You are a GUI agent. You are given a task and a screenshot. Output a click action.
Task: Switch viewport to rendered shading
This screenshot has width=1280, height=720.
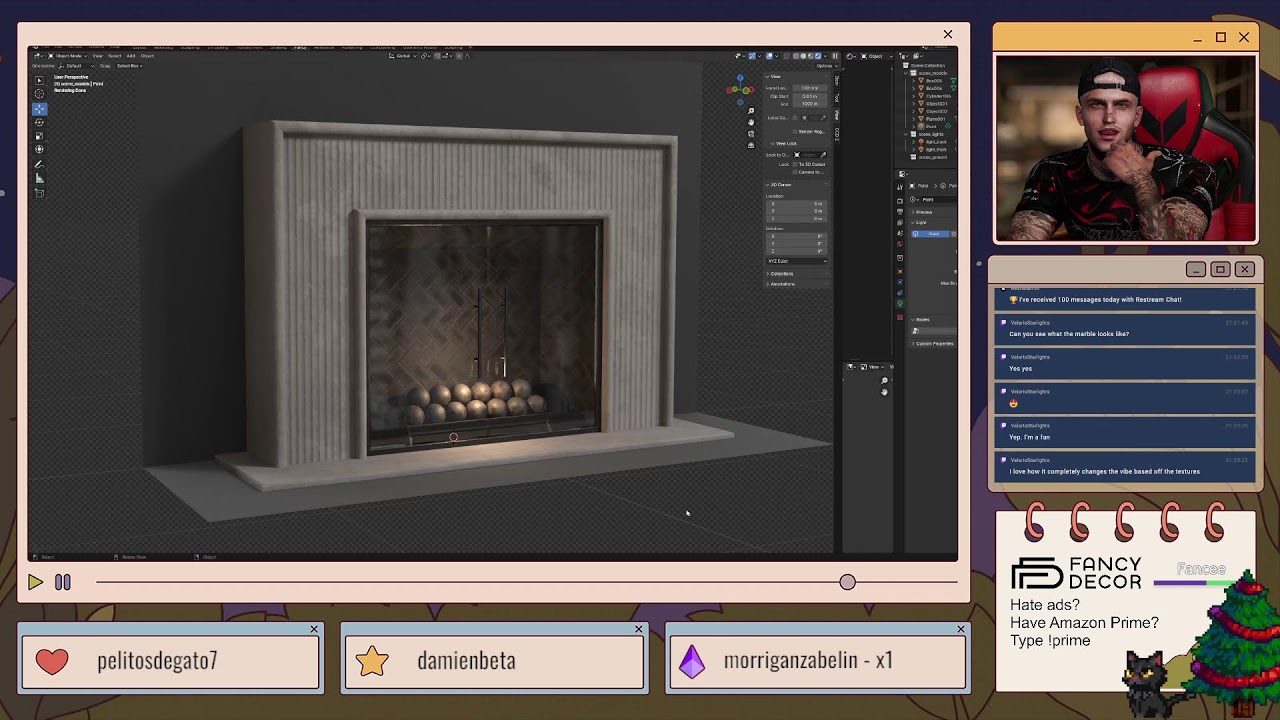(818, 56)
